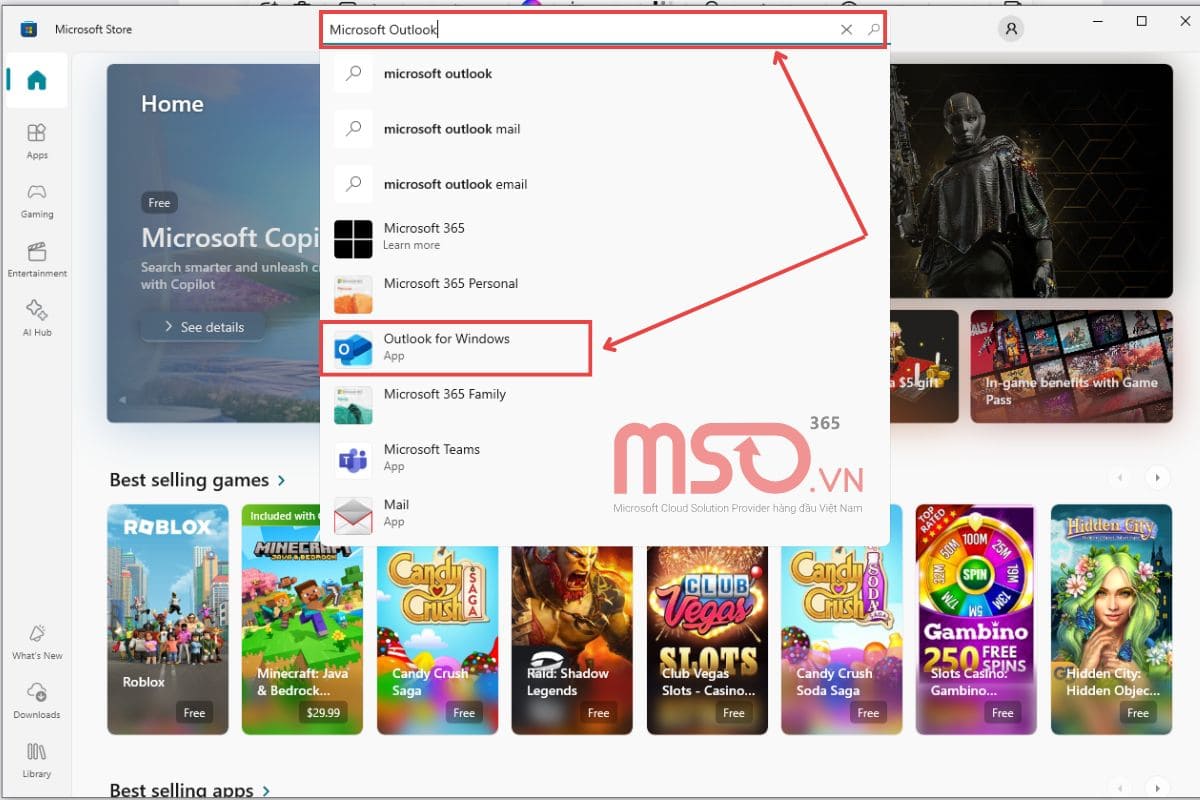The image size is (1200, 800).
Task: Open the Home sidebar icon
Action: point(37,81)
